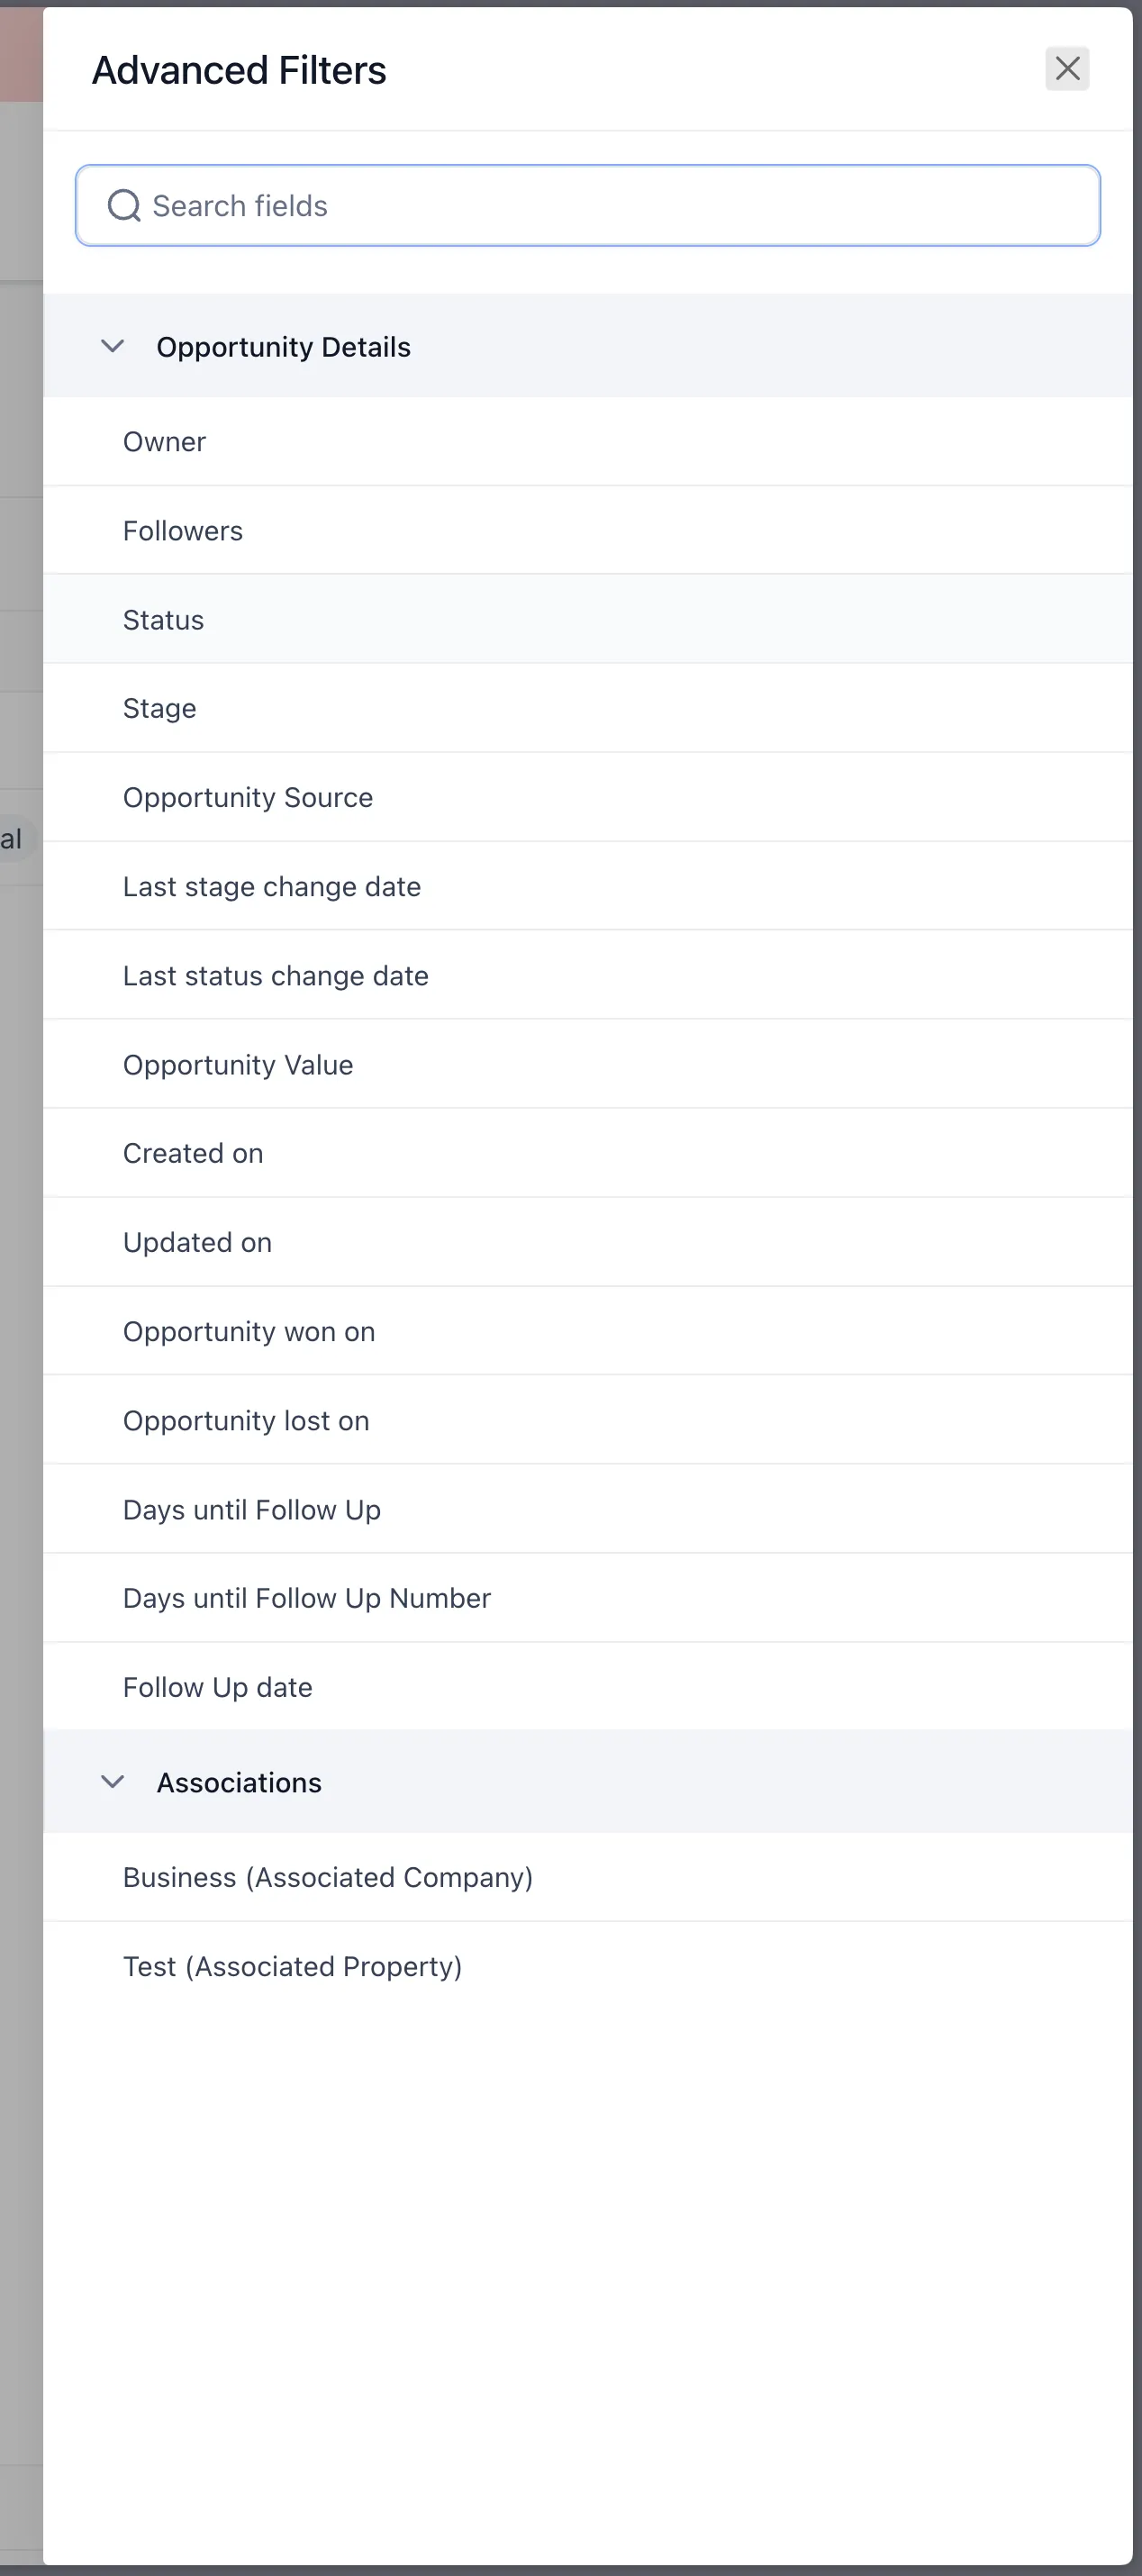The image size is (1142, 2576).
Task: Focus the Search fields input
Action: coord(588,206)
